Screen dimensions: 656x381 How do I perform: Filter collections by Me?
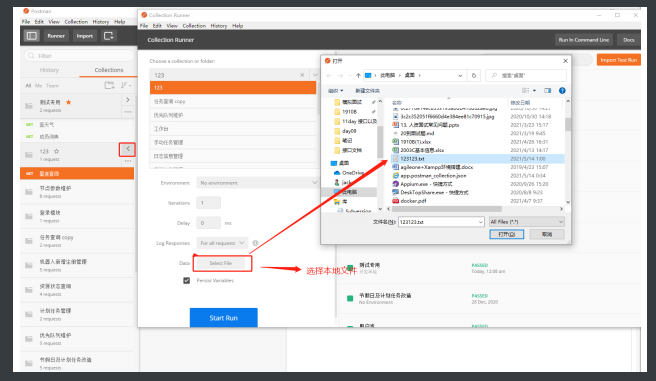38,85
